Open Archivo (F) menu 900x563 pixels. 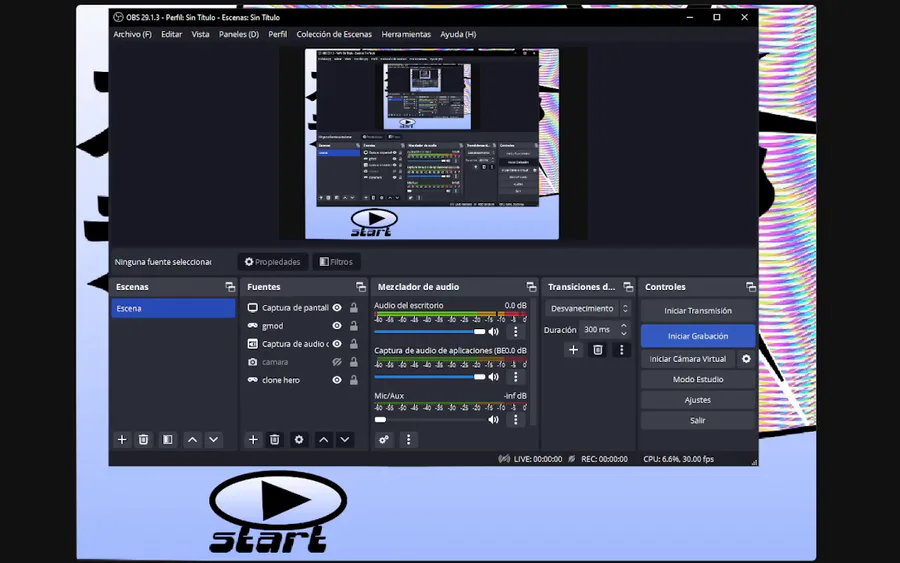point(133,34)
